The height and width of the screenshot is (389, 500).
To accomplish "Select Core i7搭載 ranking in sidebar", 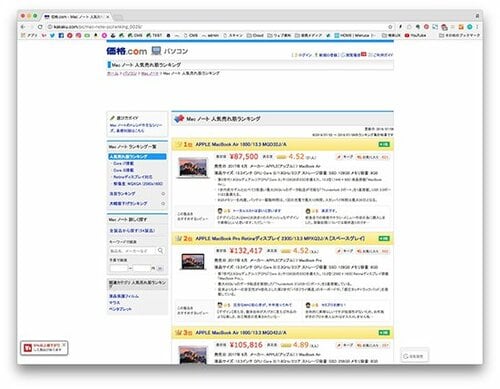I will tap(123, 164).
